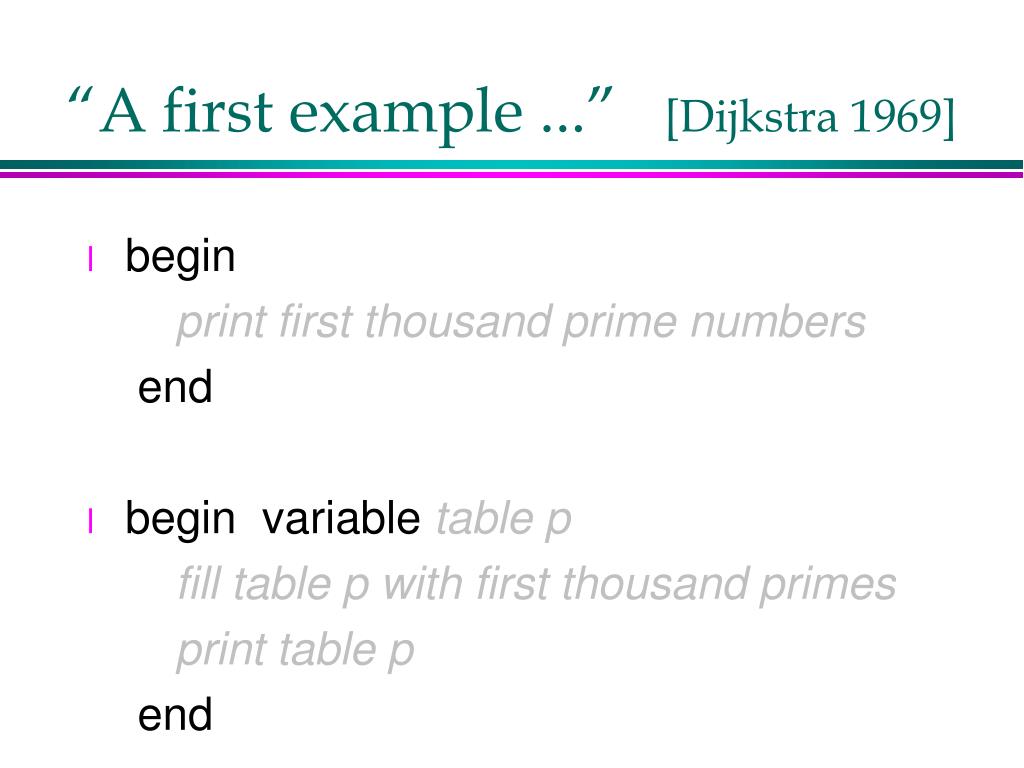Screen dimensions: 1024x768
Task: Click the final "end" keyword
Action: (175, 715)
